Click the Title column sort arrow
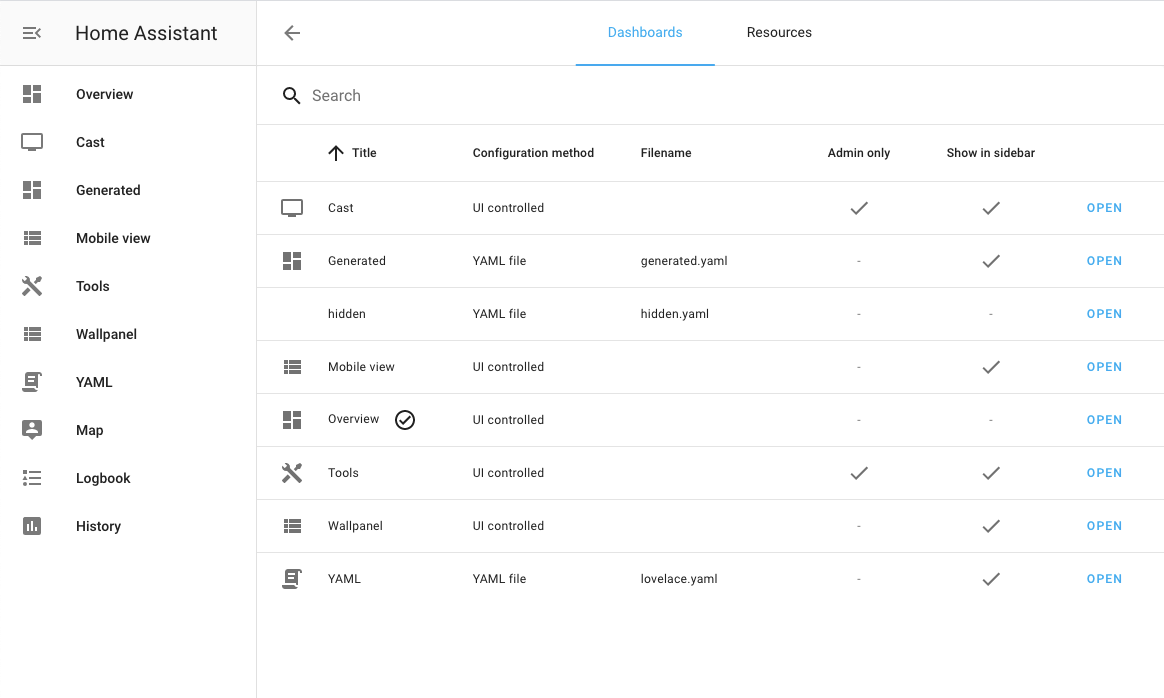 click(335, 152)
